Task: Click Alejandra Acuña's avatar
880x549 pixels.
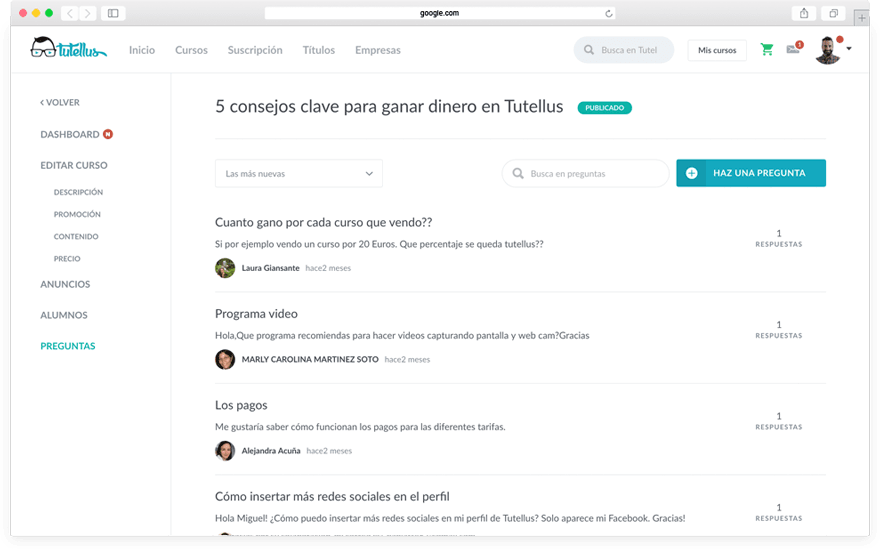Action: tap(225, 451)
